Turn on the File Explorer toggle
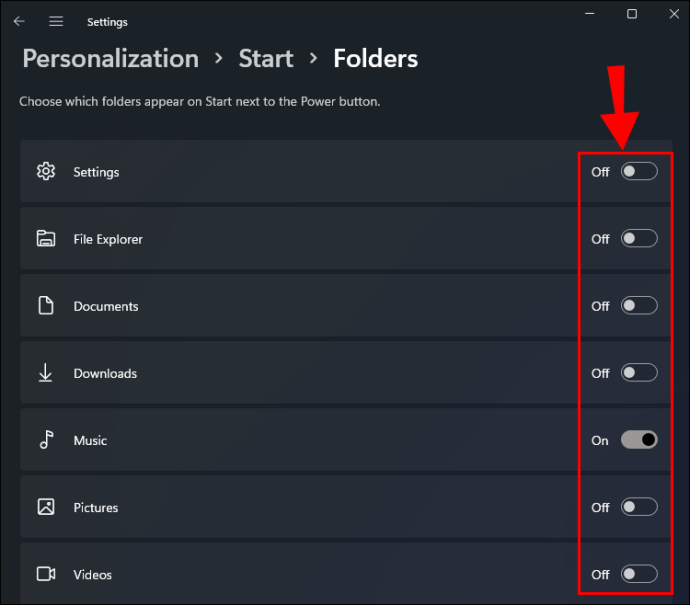 pos(639,239)
